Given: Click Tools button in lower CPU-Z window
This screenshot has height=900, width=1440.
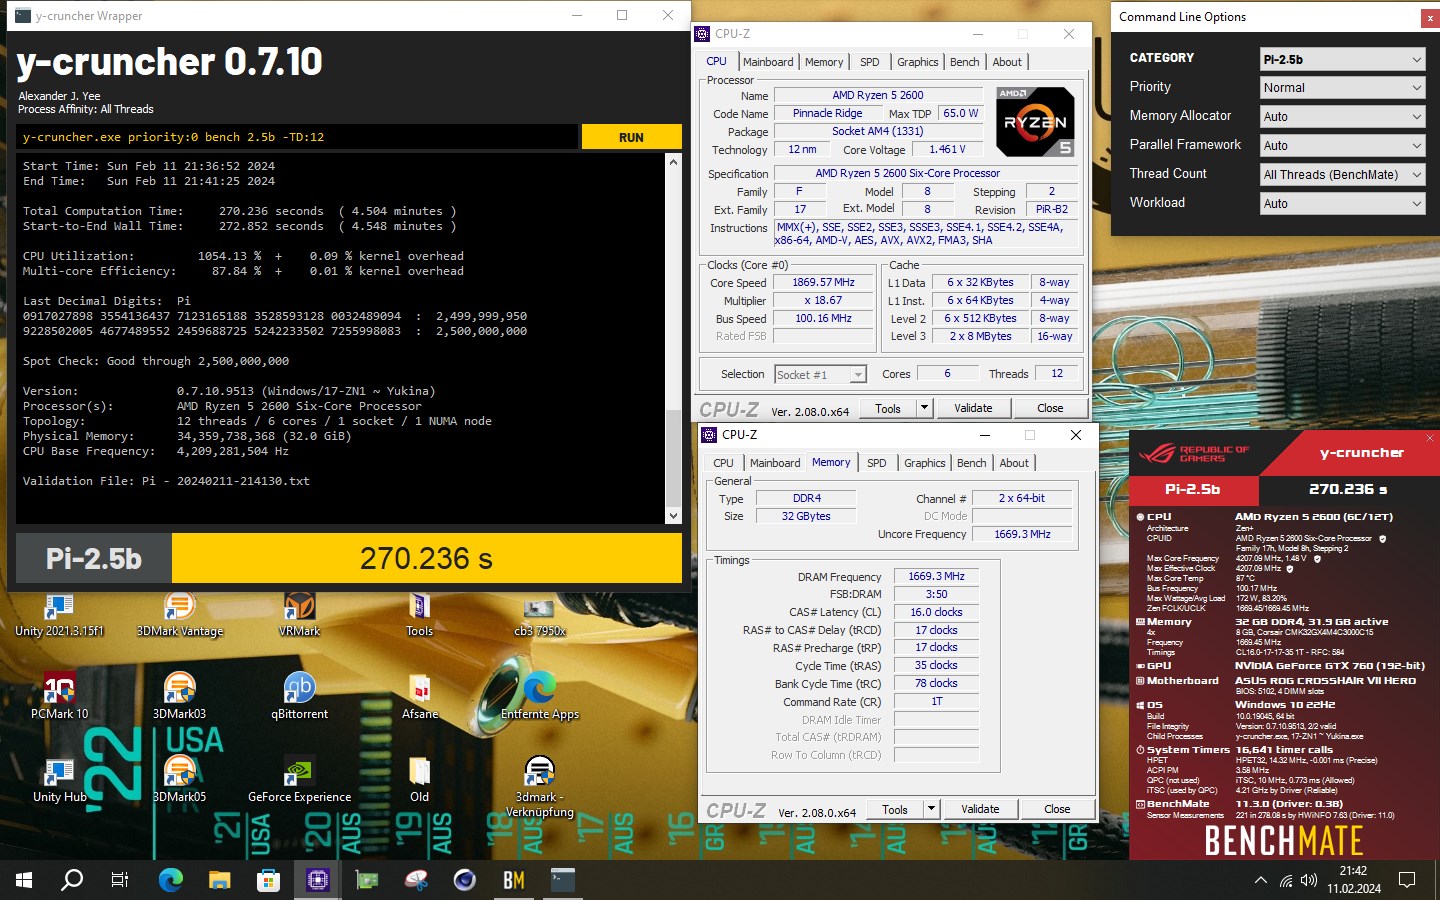Looking at the screenshot, I should 895,809.
